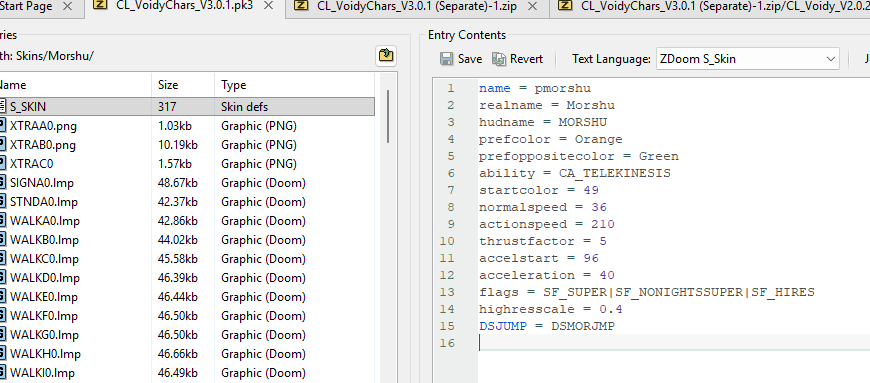870x383 pixels.
Task: Select the XTRAB0.png entry name
Action: click(x=43, y=144)
